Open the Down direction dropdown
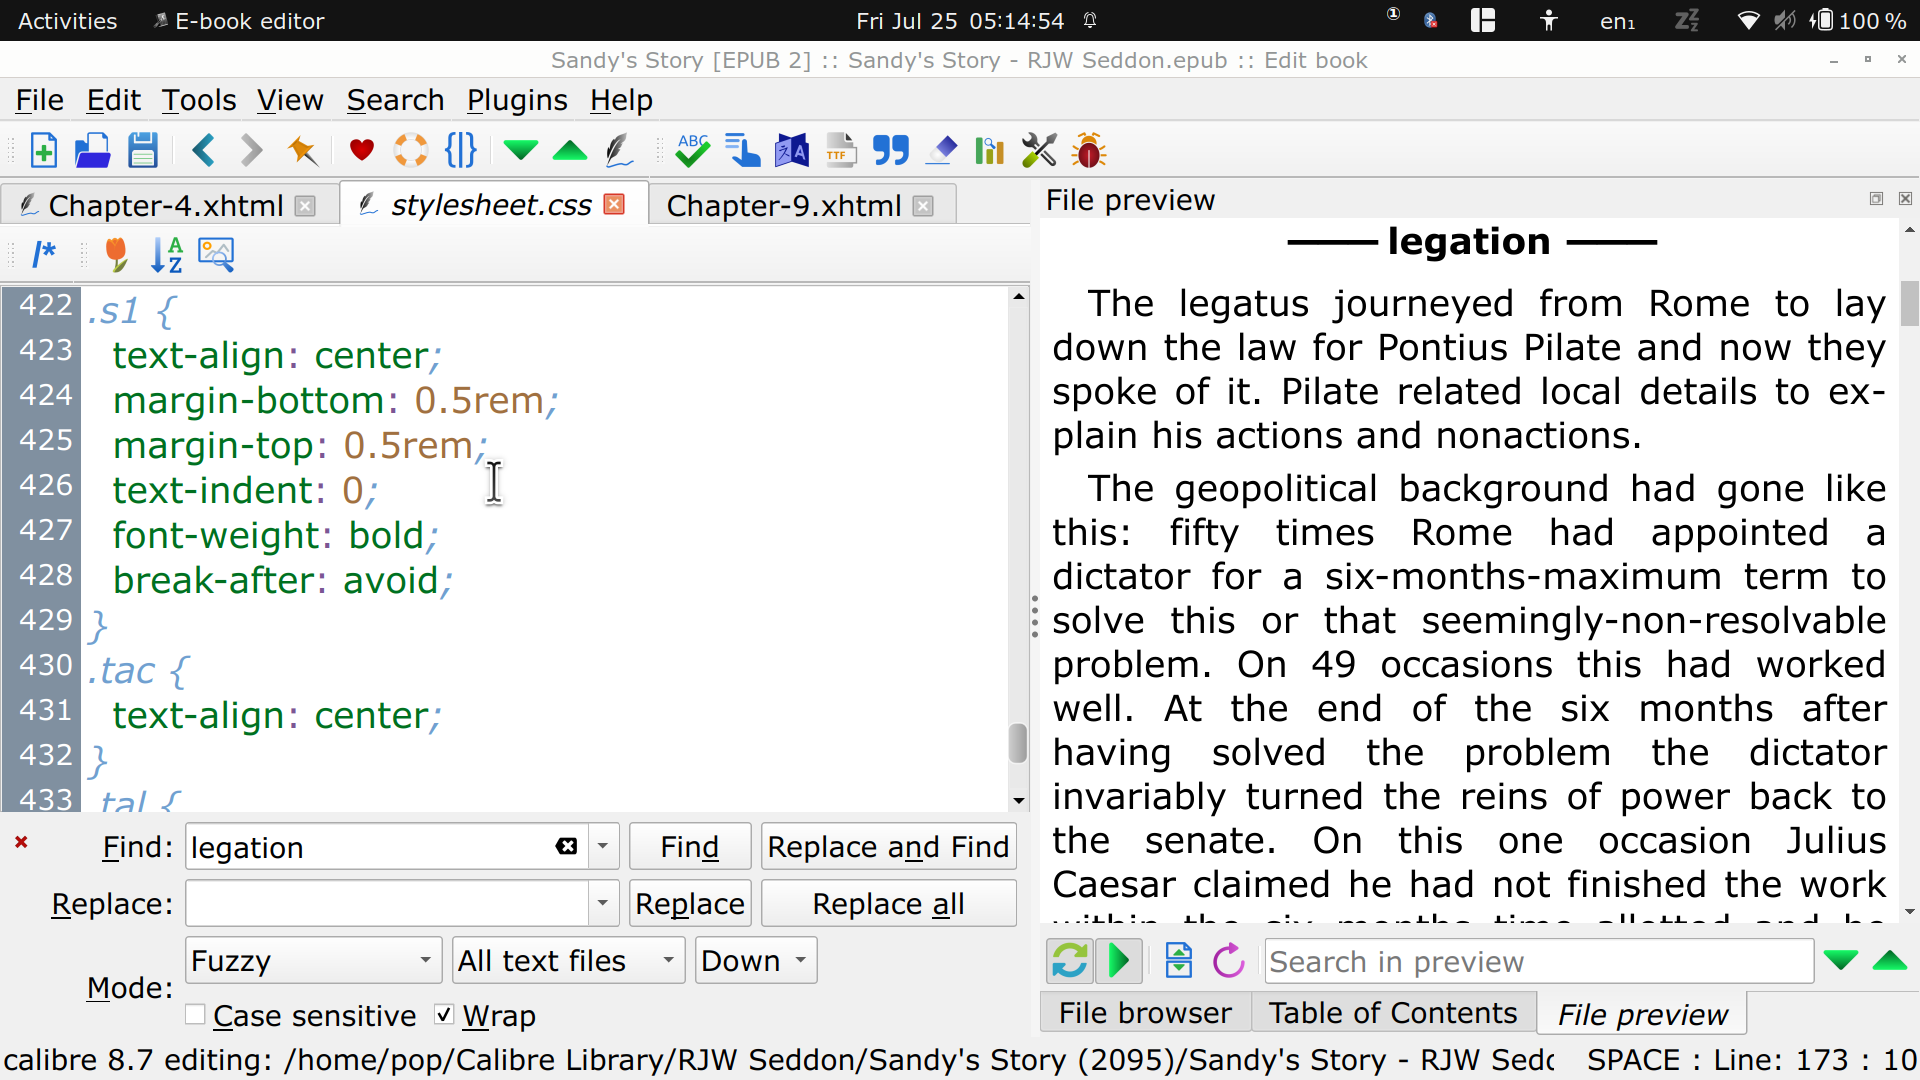 pos(755,961)
